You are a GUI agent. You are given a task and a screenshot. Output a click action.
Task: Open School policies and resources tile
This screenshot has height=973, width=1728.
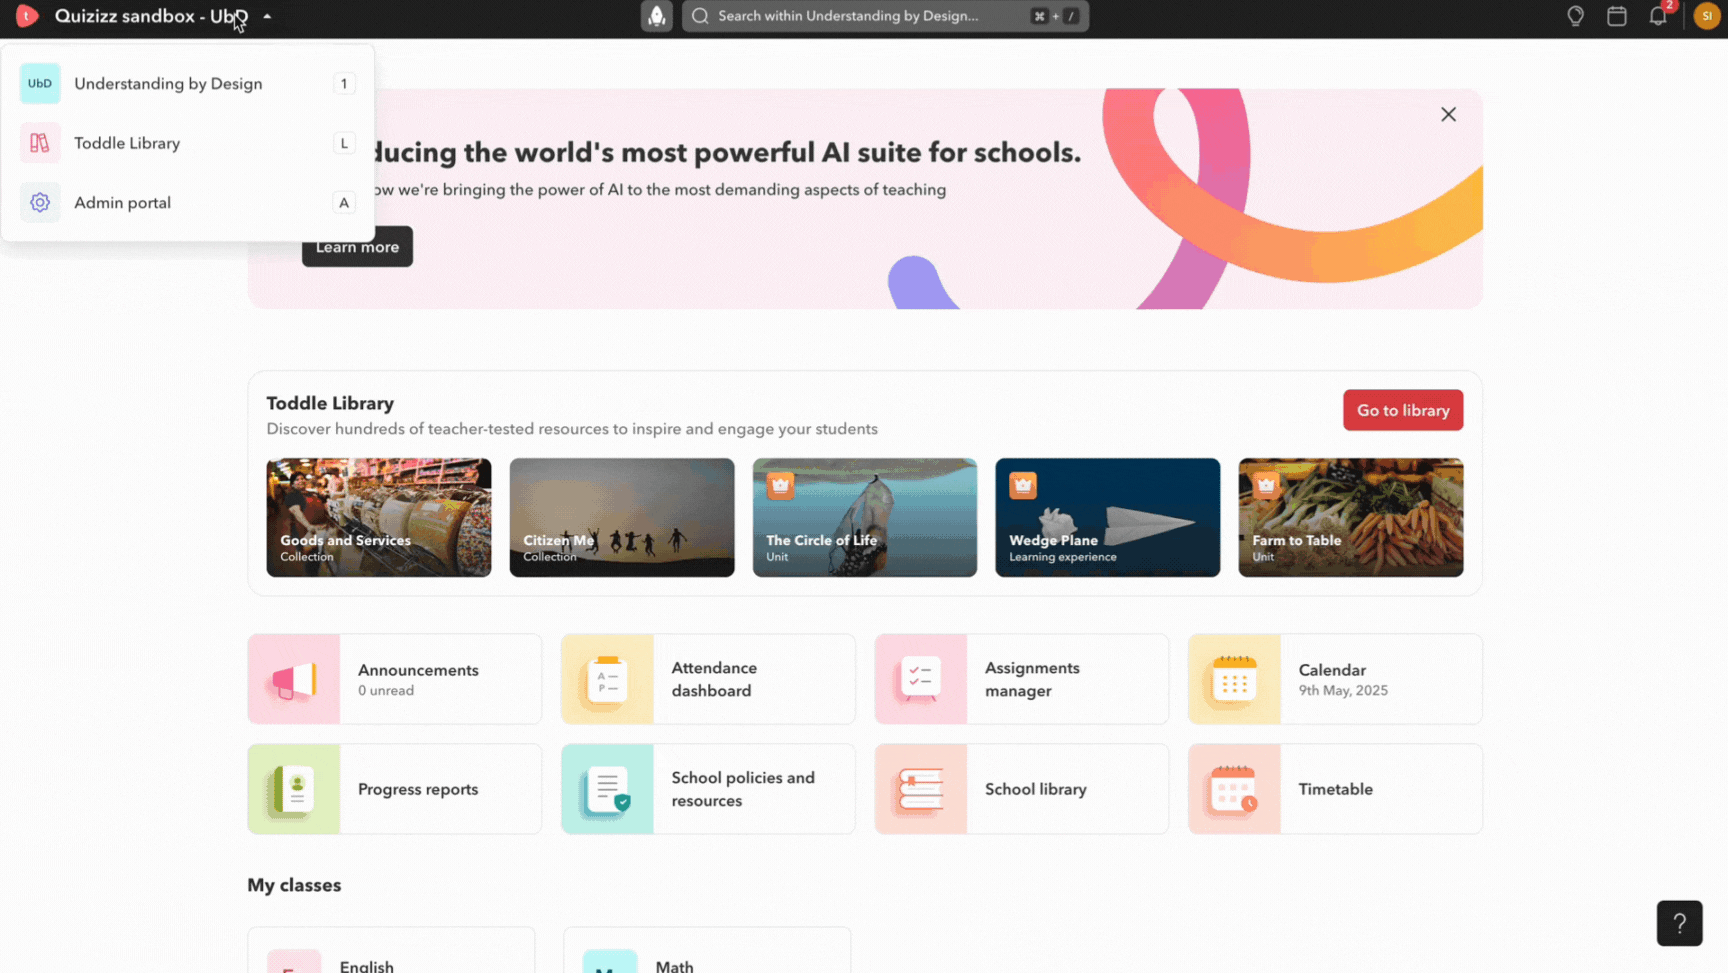pos(708,789)
